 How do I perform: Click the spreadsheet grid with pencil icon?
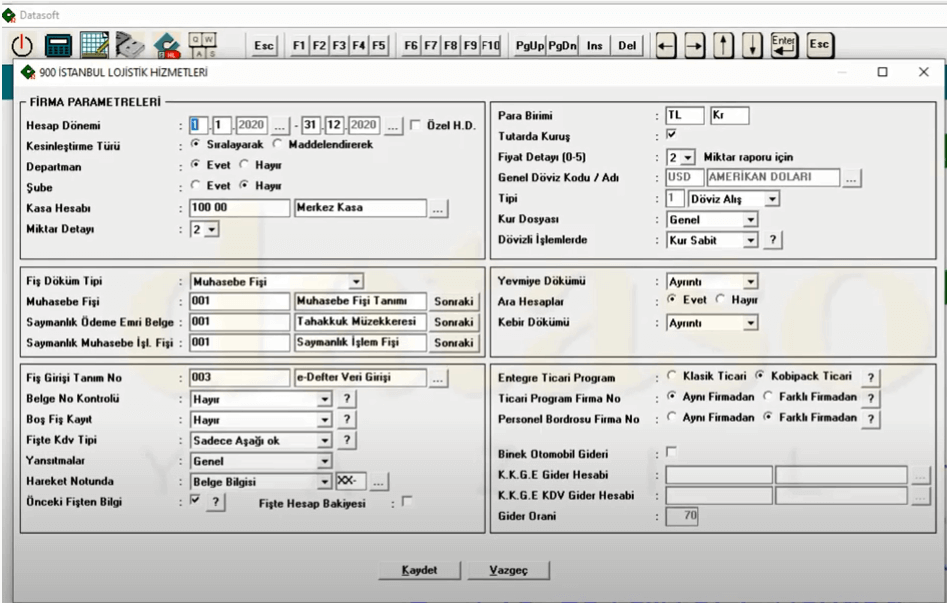pyautogui.click(x=95, y=45)
